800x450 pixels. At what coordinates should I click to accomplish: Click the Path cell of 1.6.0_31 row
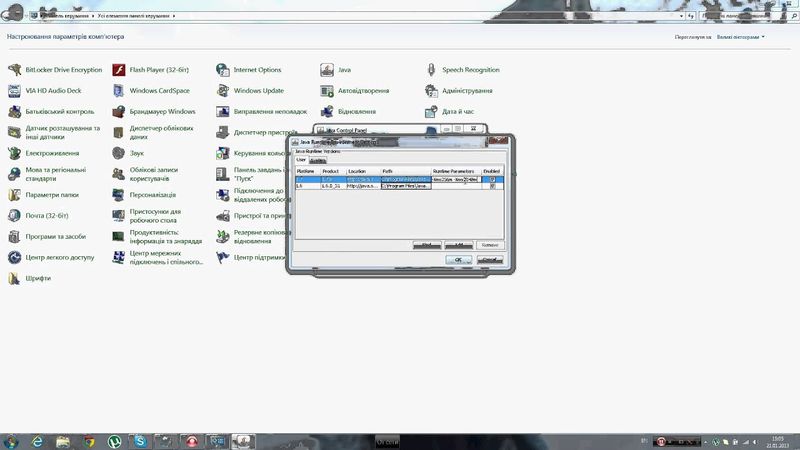point(405,186)
